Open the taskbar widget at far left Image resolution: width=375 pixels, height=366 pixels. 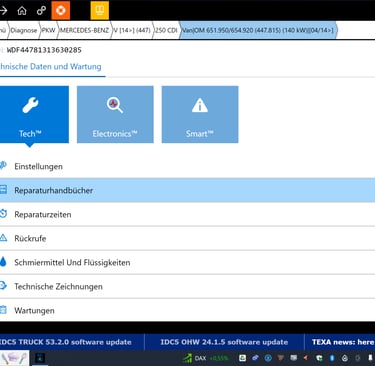[x=14, y=358]
